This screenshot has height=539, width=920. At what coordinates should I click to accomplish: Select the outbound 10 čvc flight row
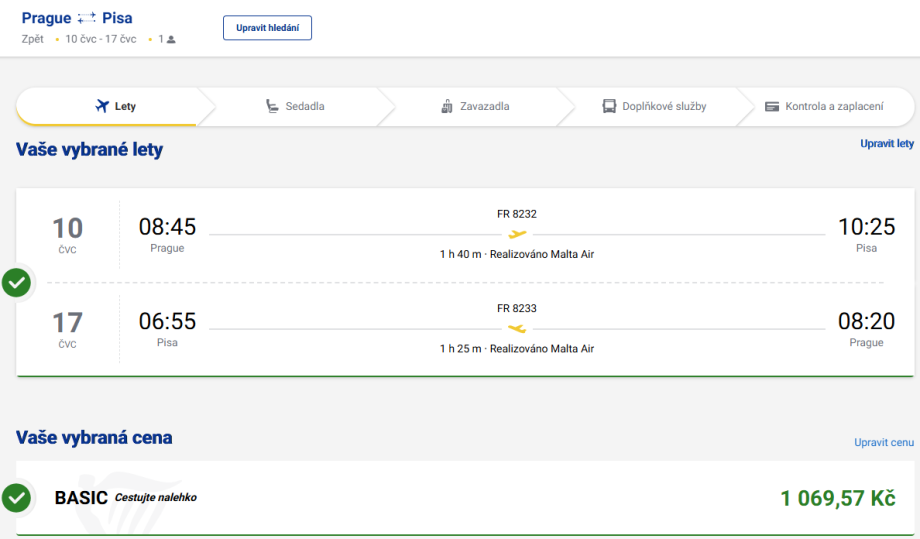(x=517, y=235)
